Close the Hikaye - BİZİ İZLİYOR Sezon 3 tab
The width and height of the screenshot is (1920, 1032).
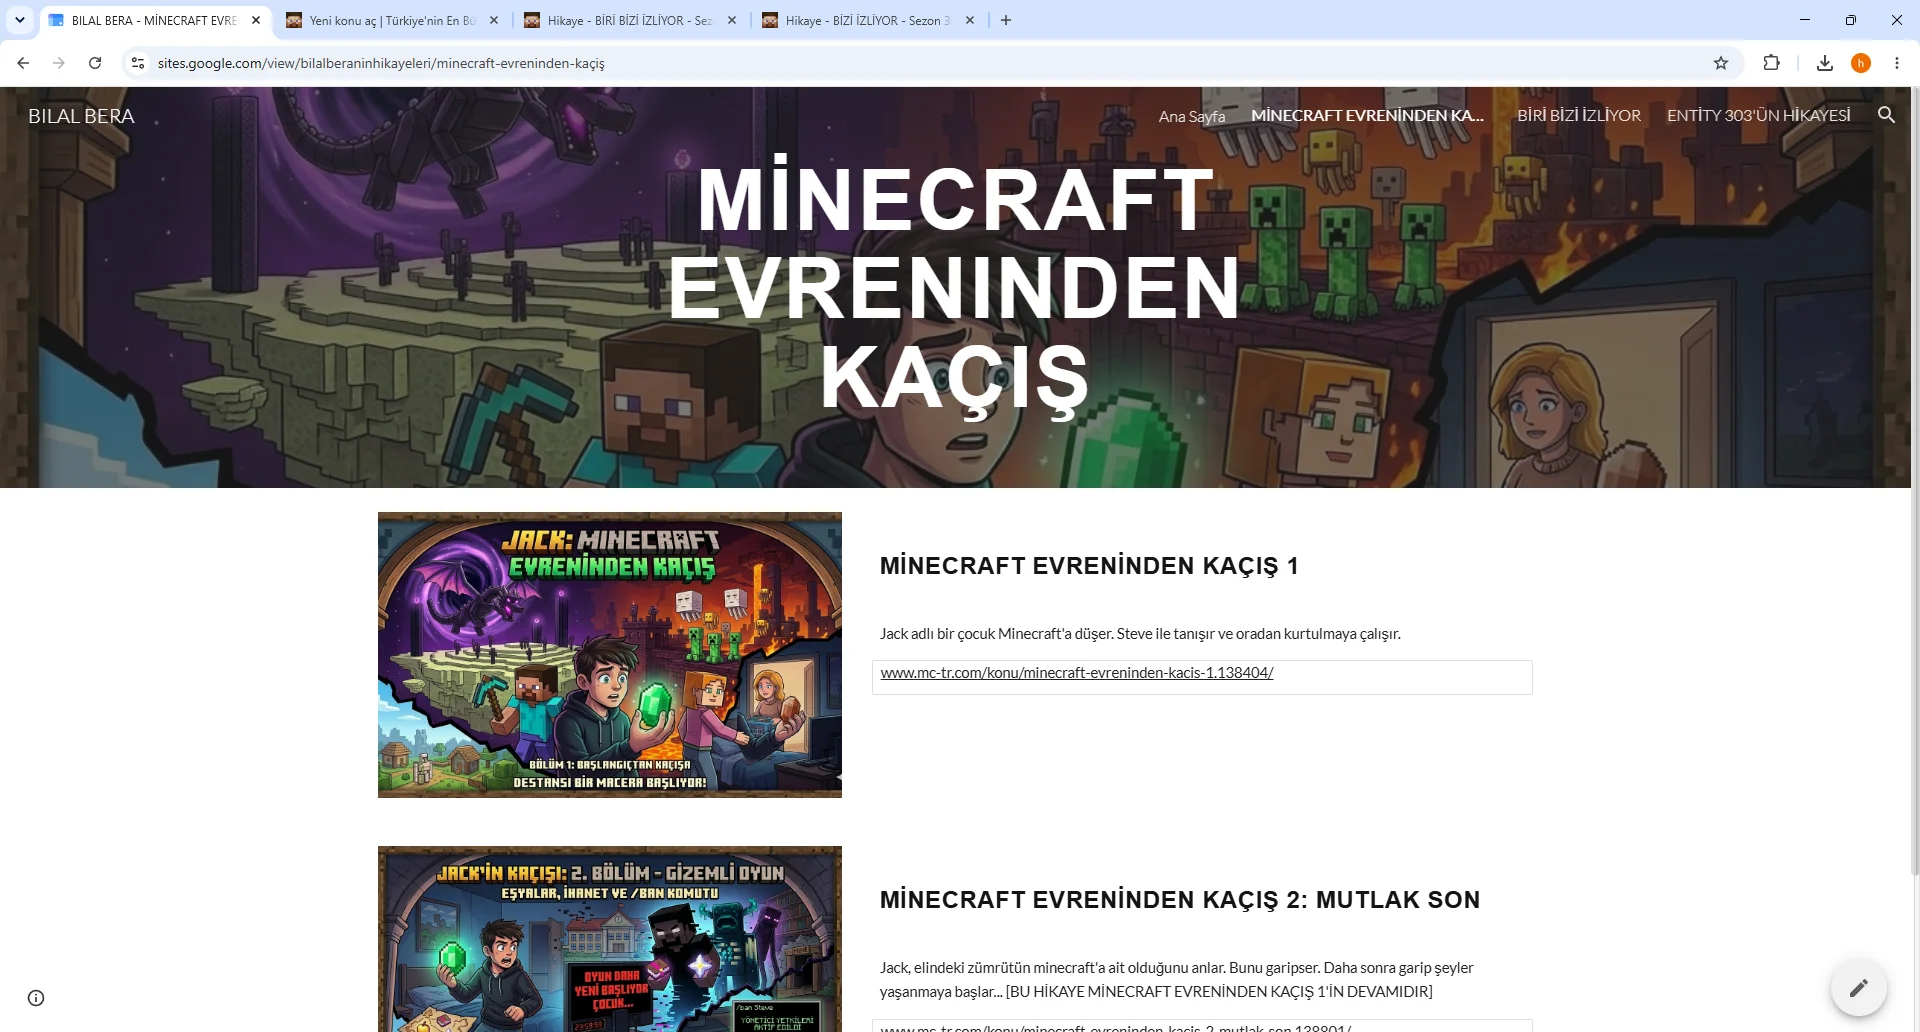pos(970,20)
